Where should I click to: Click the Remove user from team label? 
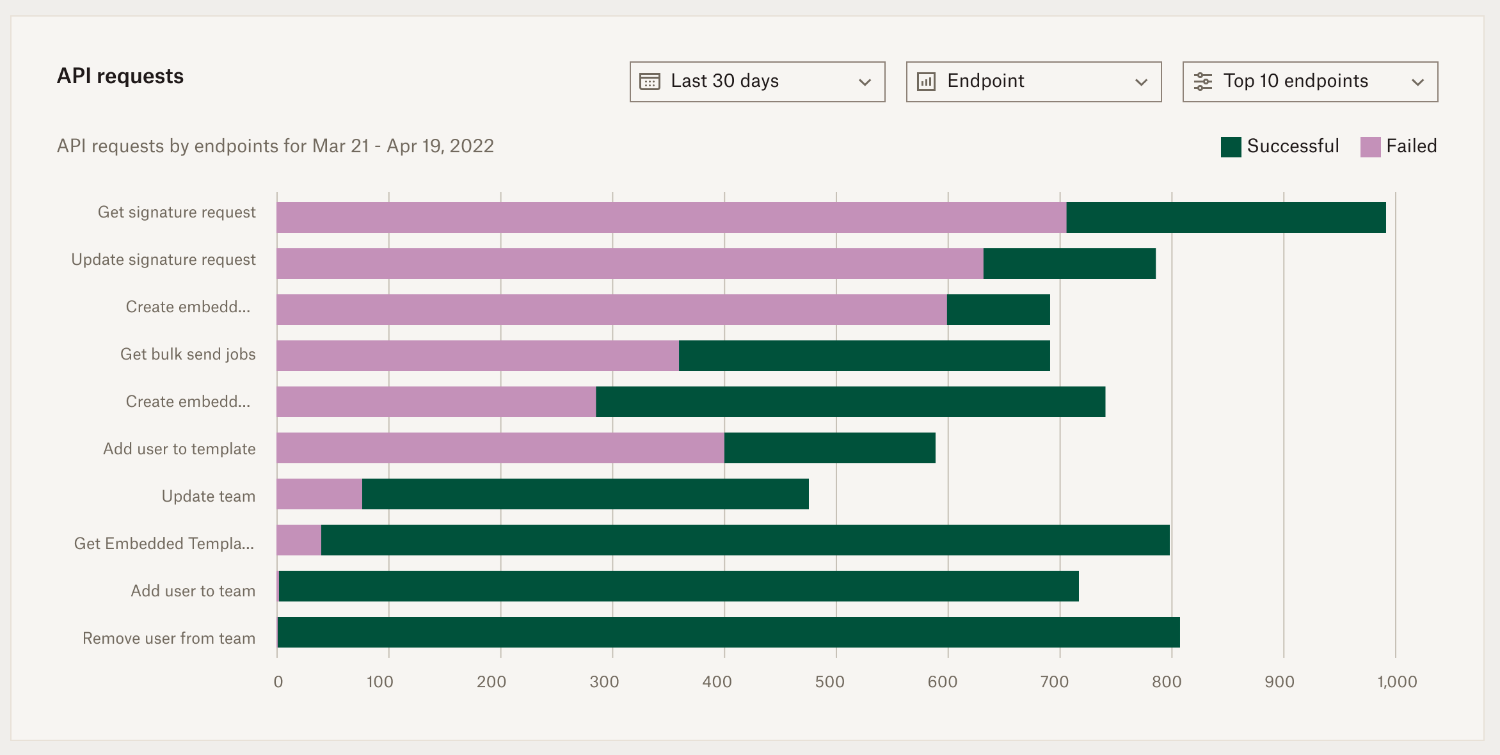[169, 638]
